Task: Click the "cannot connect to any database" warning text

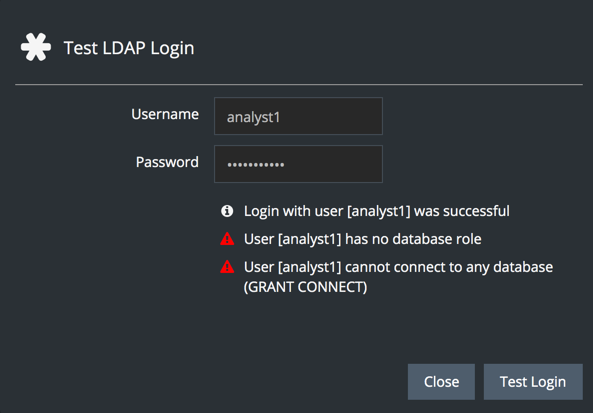Action: point(449,267)
